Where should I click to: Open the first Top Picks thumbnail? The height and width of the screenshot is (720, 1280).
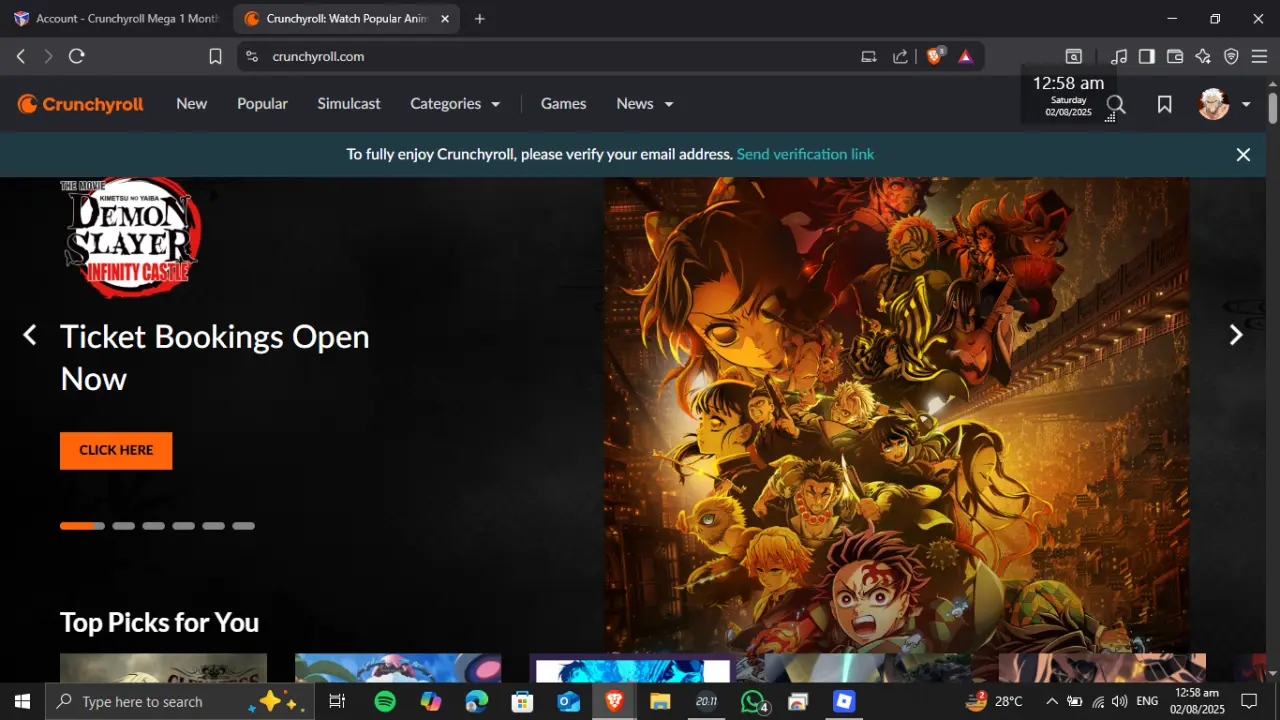[x=163, y=667]
